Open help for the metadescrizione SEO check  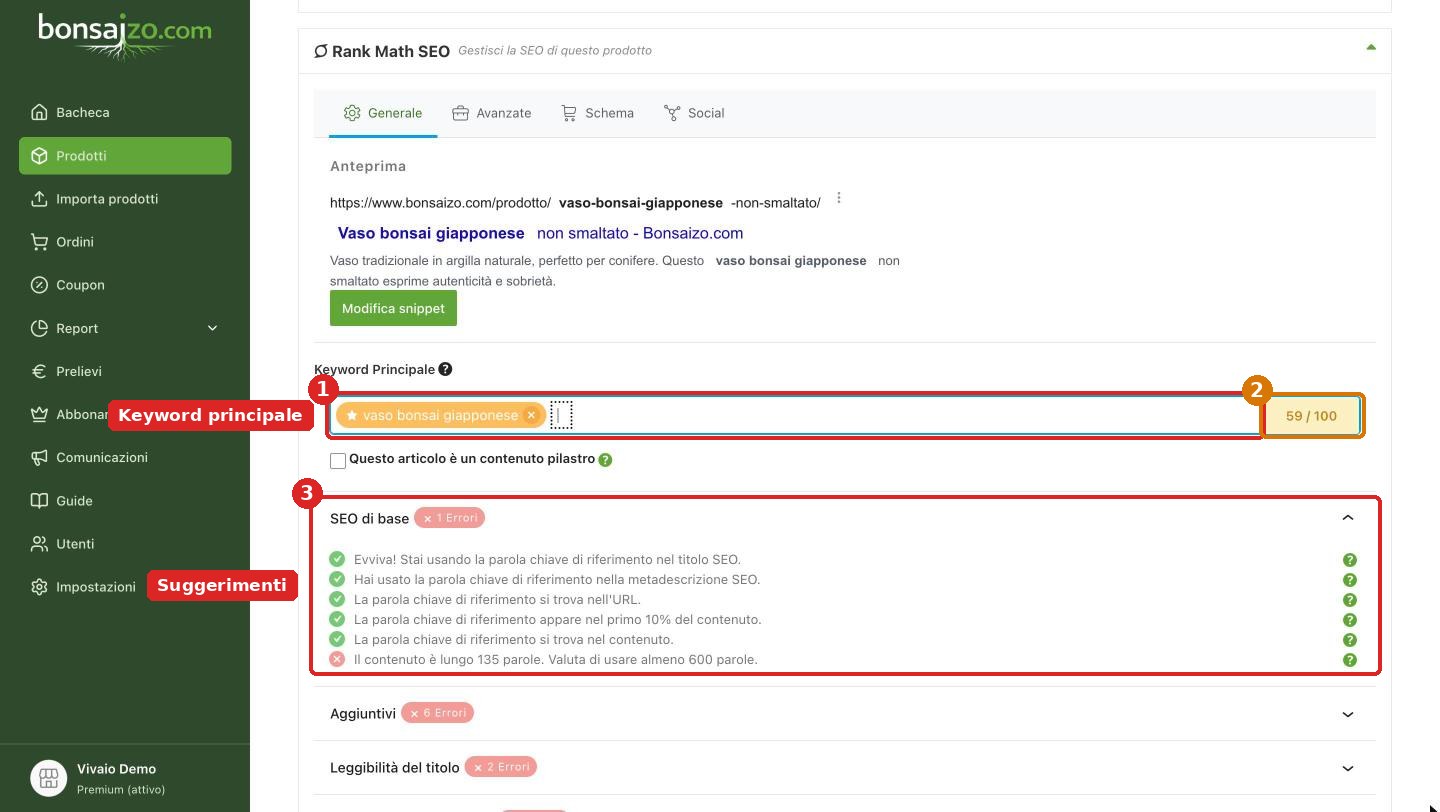pos(1349,580)
